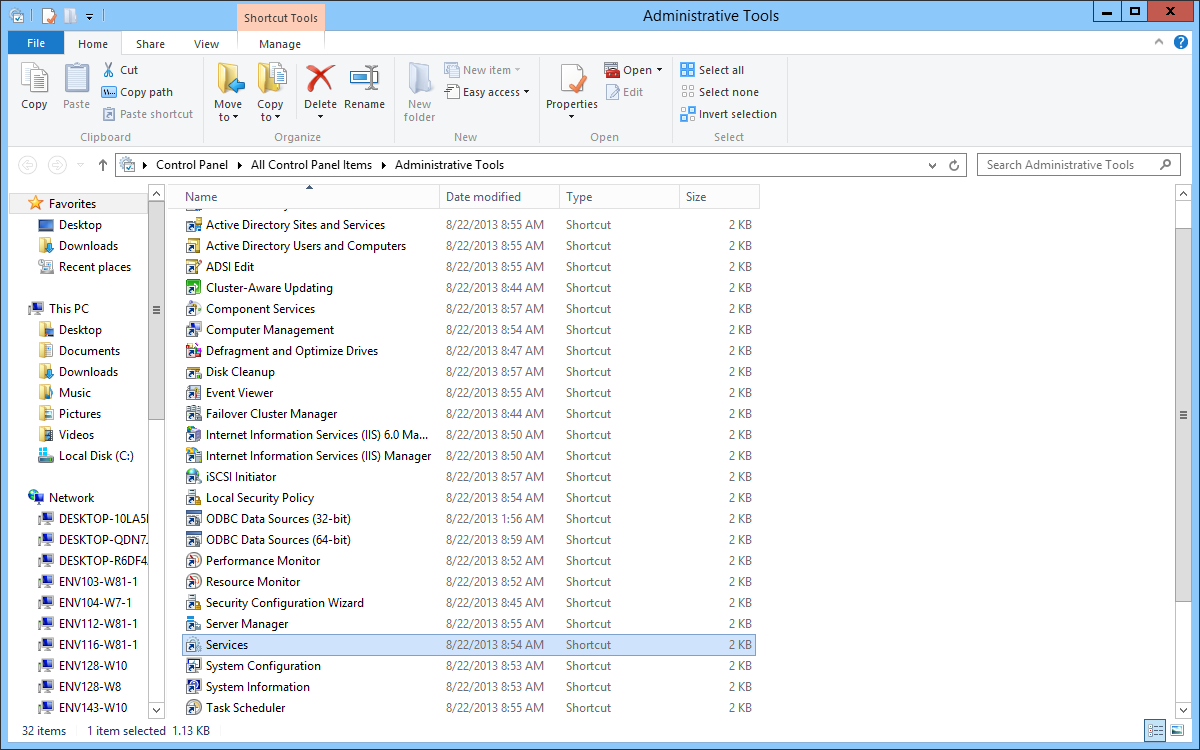Click Select all in ribbon
Screen dimensions: 1200x750
712,70
